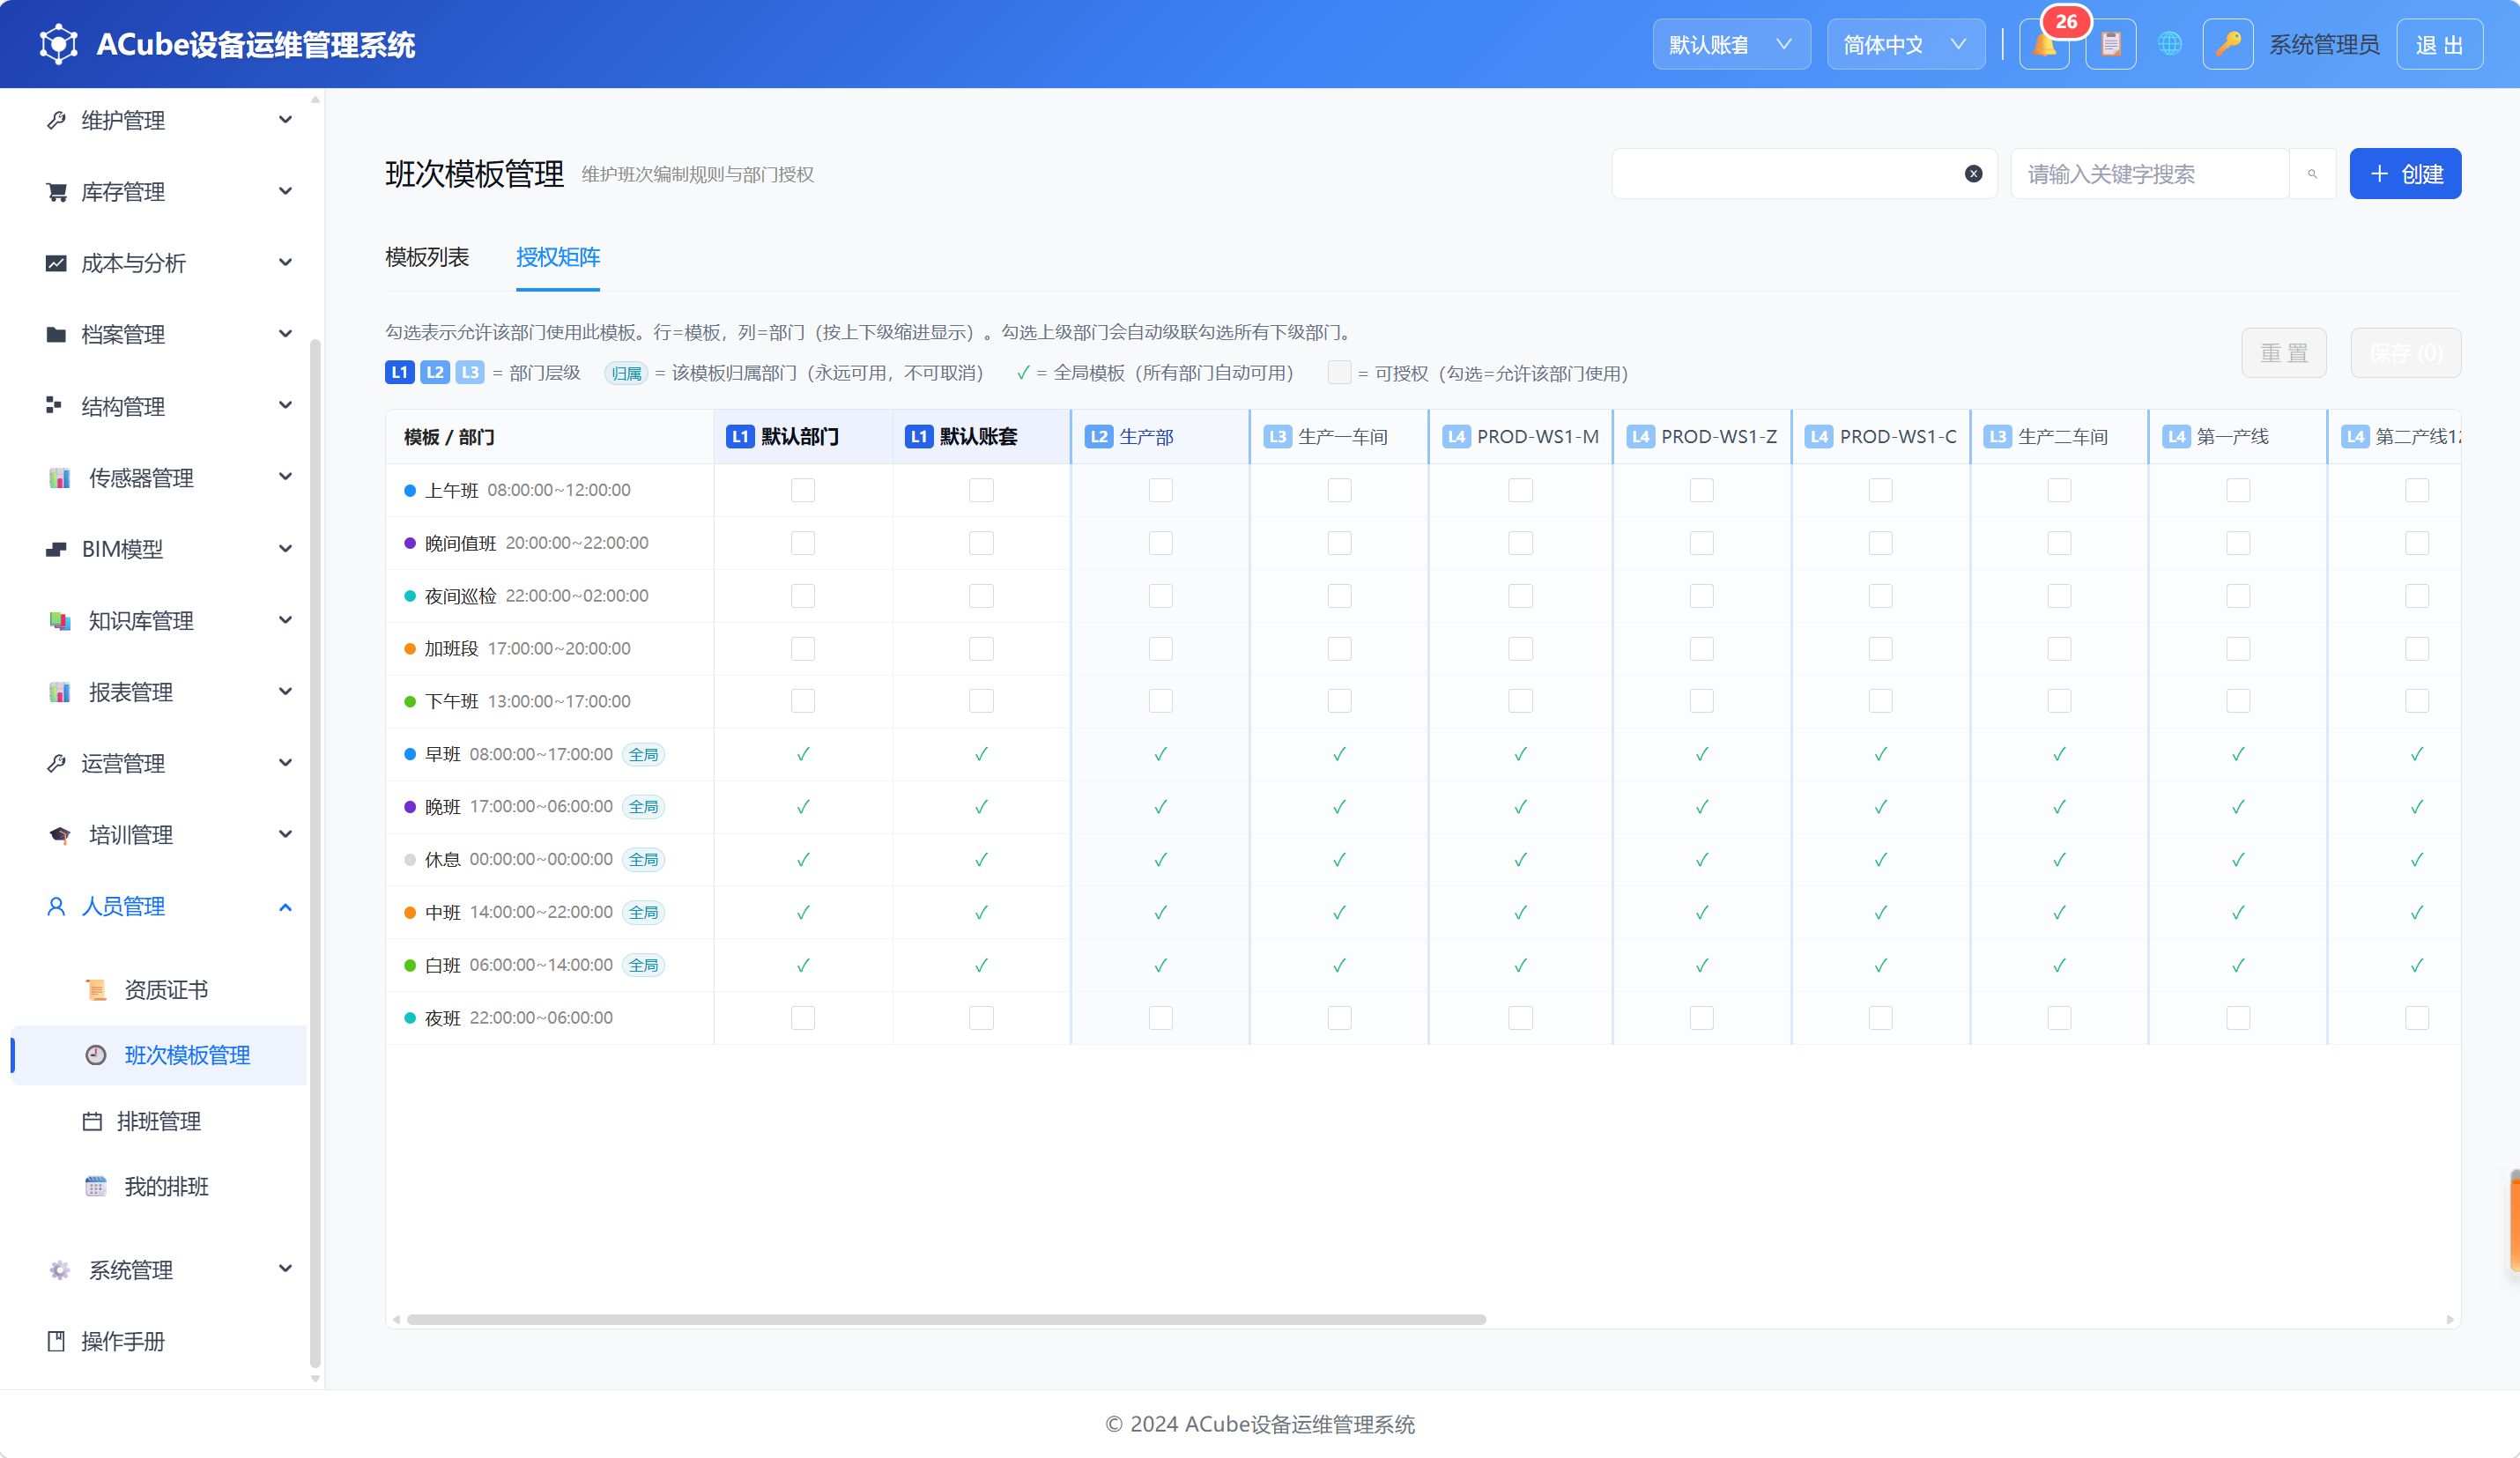Click the clipboard icon in header
This screenshot has height=1458, width=2520.
coord(2111,45)
